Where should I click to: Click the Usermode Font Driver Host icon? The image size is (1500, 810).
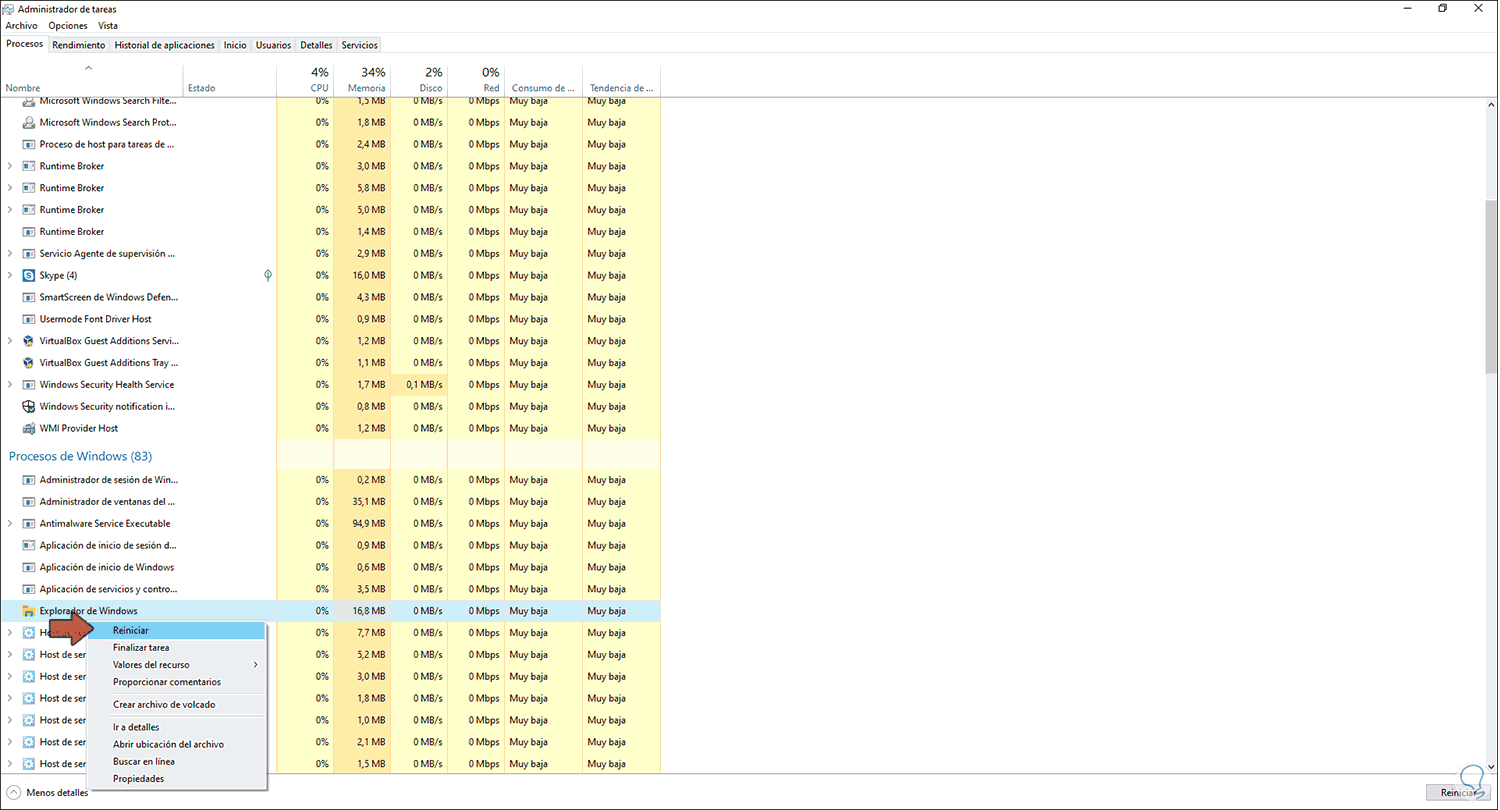coord(28,319)
